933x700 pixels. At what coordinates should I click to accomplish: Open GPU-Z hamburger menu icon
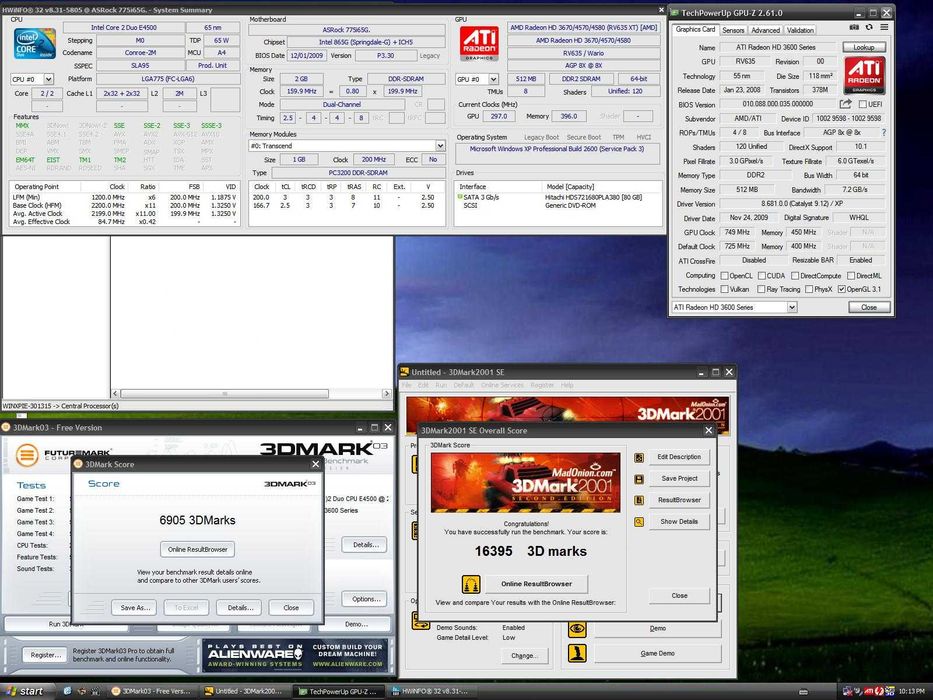884,27
